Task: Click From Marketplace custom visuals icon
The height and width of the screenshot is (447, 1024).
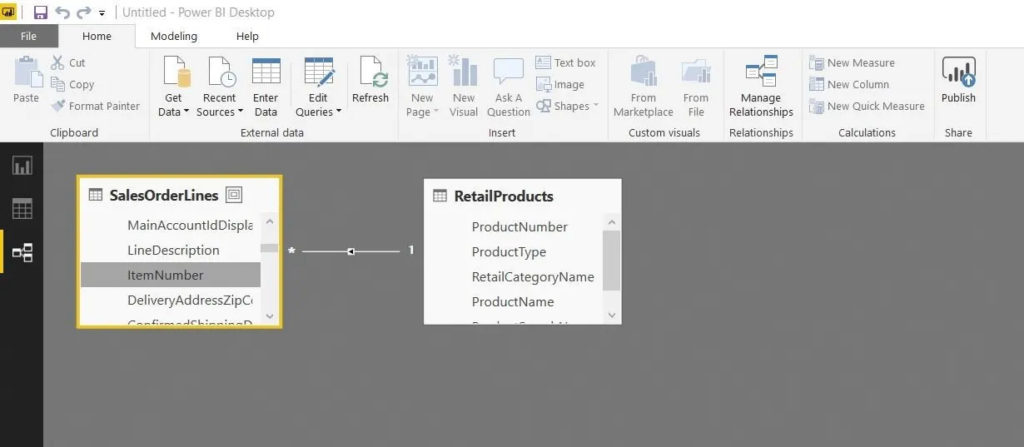Action: pyautogui.click(x=643, y=71)
